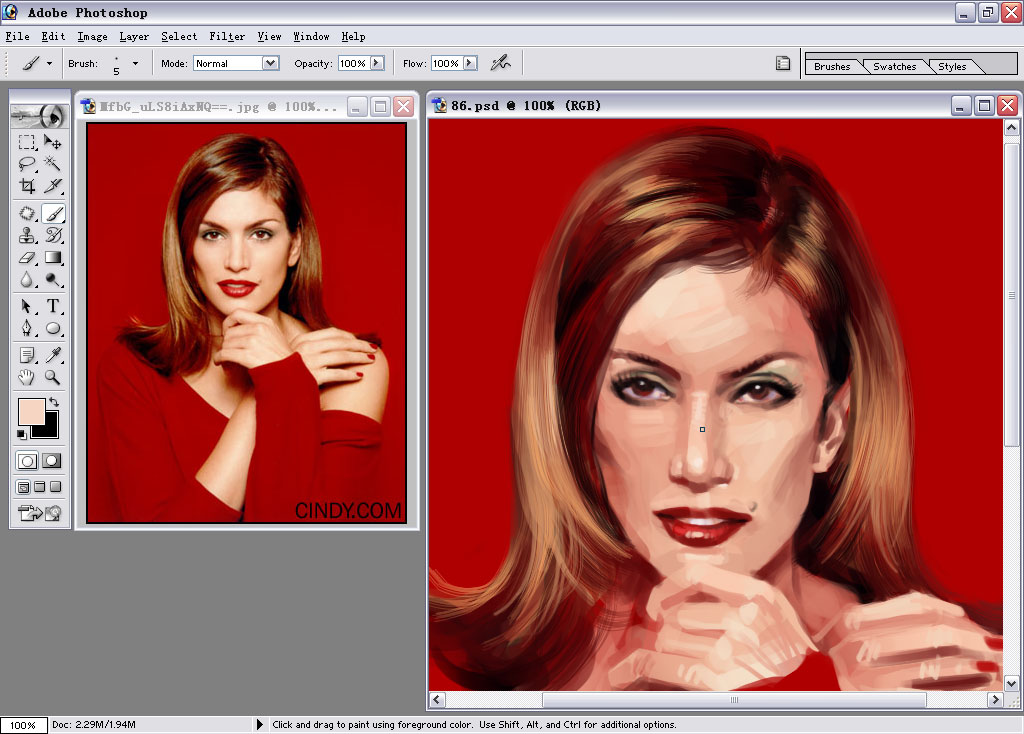Select the Move tool
The width and height of the screenshot is (1024, 734).
click(53, 142)
